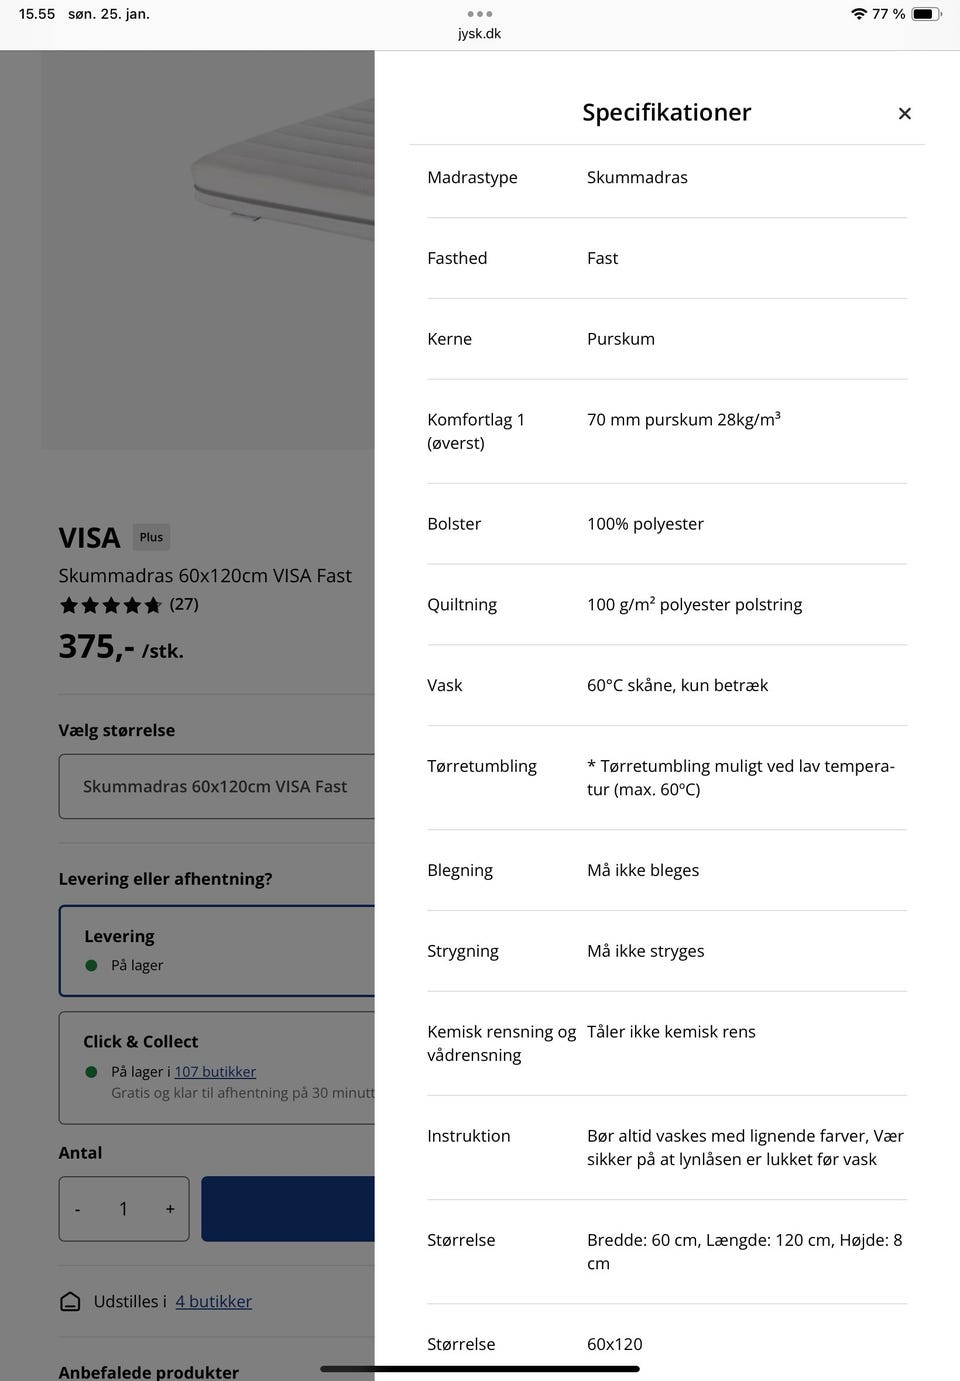Tap the battery status icon
The height and width of the screenshot is (1381, 960).
(x=925, y=14)
